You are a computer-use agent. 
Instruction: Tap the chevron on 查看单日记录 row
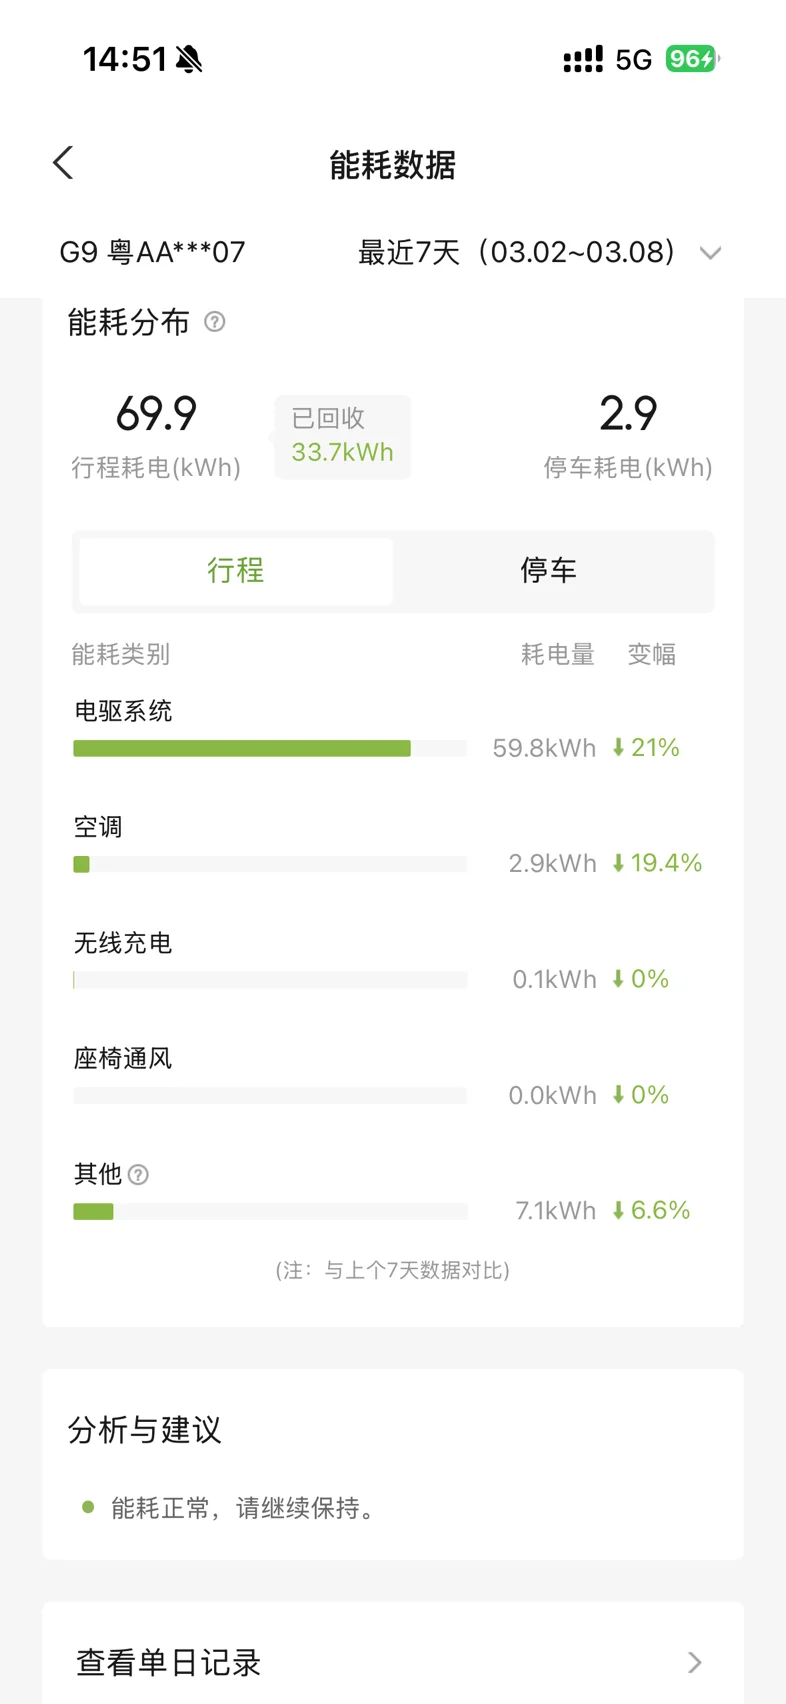pos(695,1662)
